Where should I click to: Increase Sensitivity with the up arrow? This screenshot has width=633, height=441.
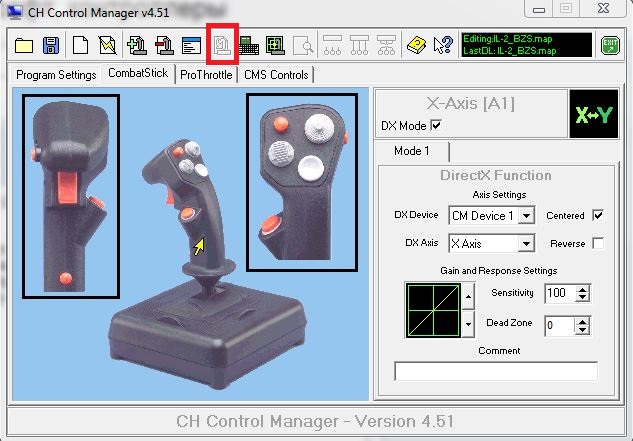tap(583, 289)
